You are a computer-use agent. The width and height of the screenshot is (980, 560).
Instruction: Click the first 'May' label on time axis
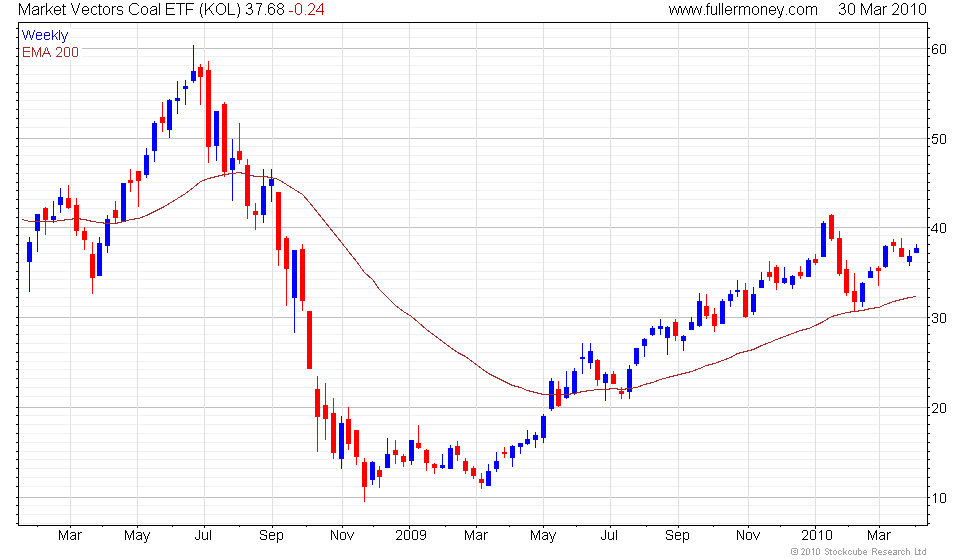[137, 536]
